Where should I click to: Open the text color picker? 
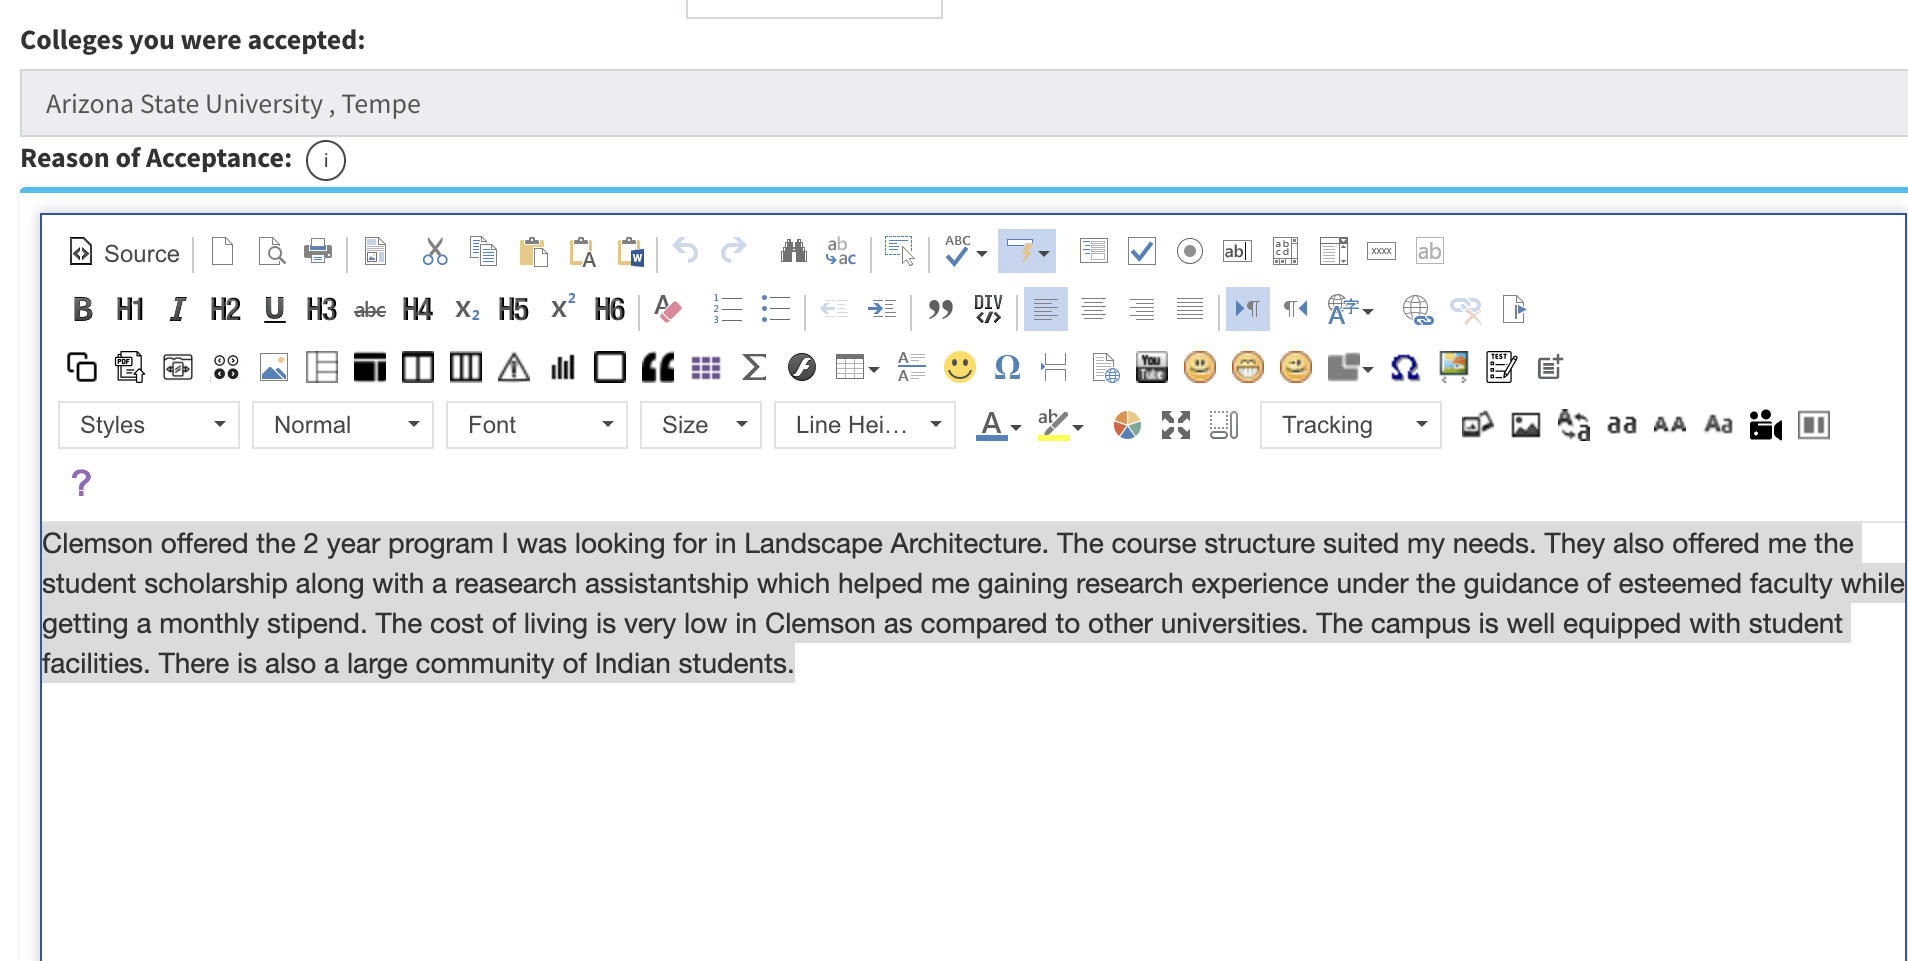click(x=998, y=425)
